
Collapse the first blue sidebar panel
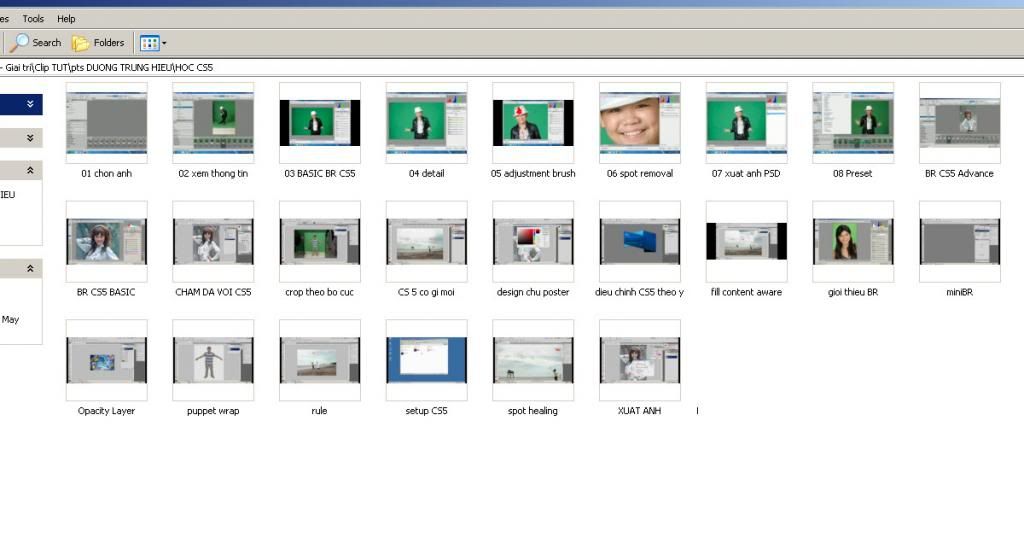(x=31, y=104)
